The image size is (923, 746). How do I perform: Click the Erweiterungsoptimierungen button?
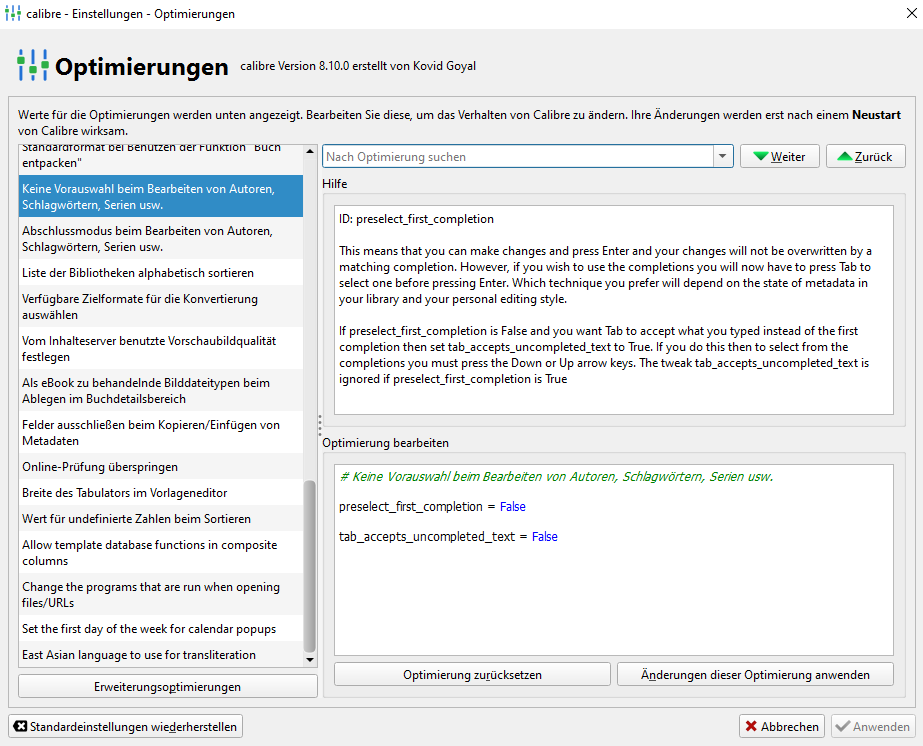(168, 687)
